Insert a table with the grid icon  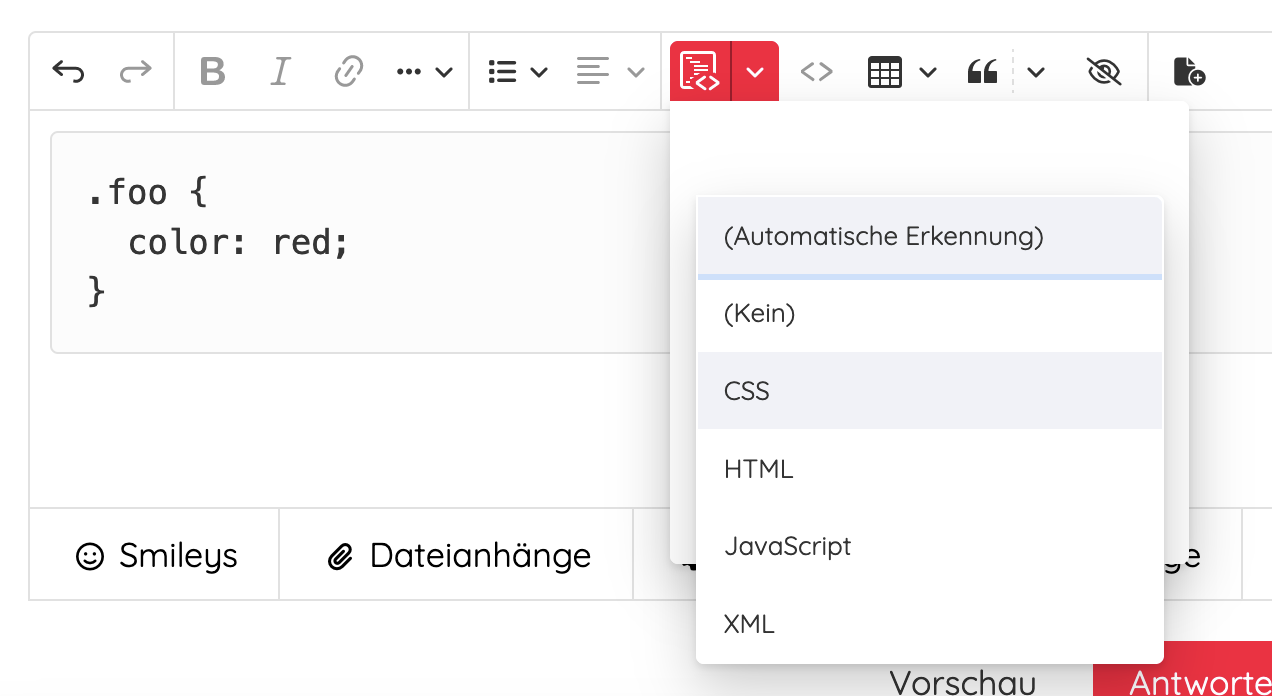tap(885, 72)
